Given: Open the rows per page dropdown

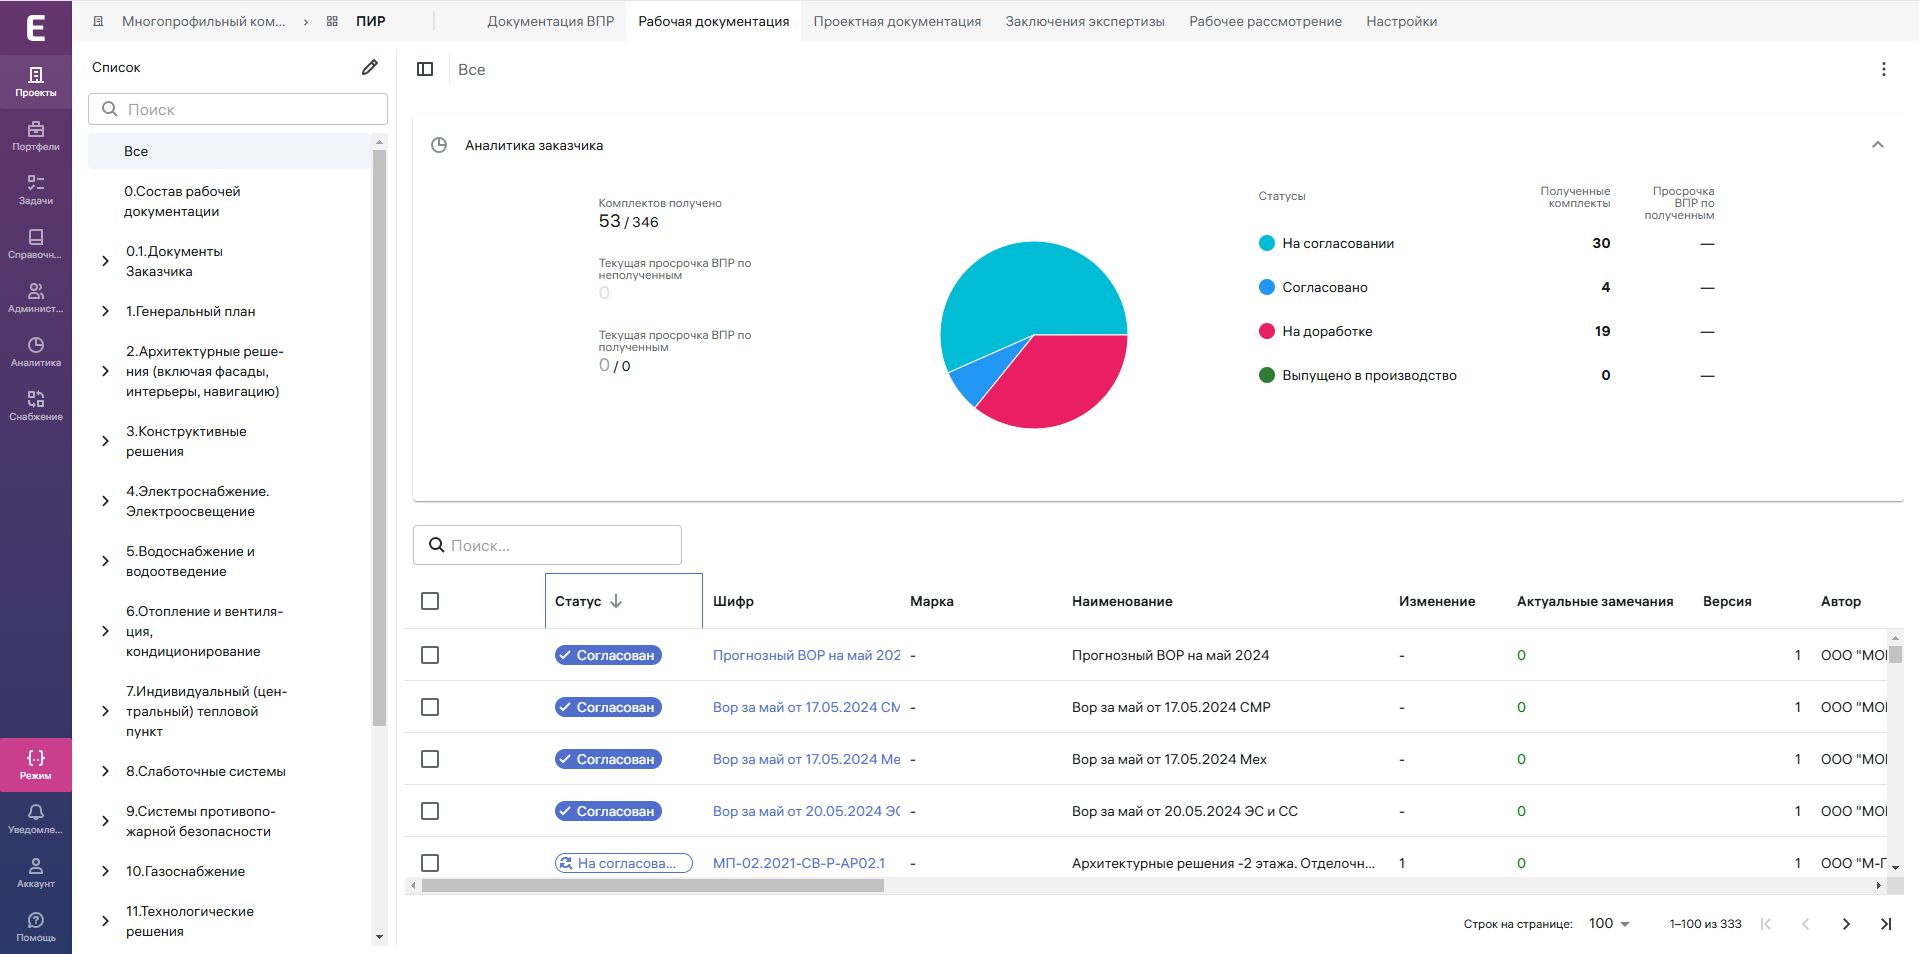Looking at the screenshot, I should 1609,924.
